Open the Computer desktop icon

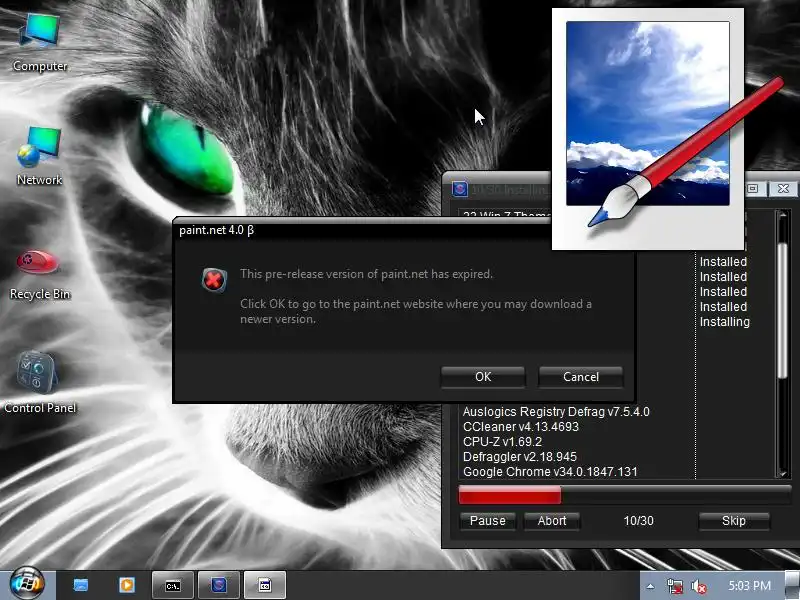coord(40,42)
